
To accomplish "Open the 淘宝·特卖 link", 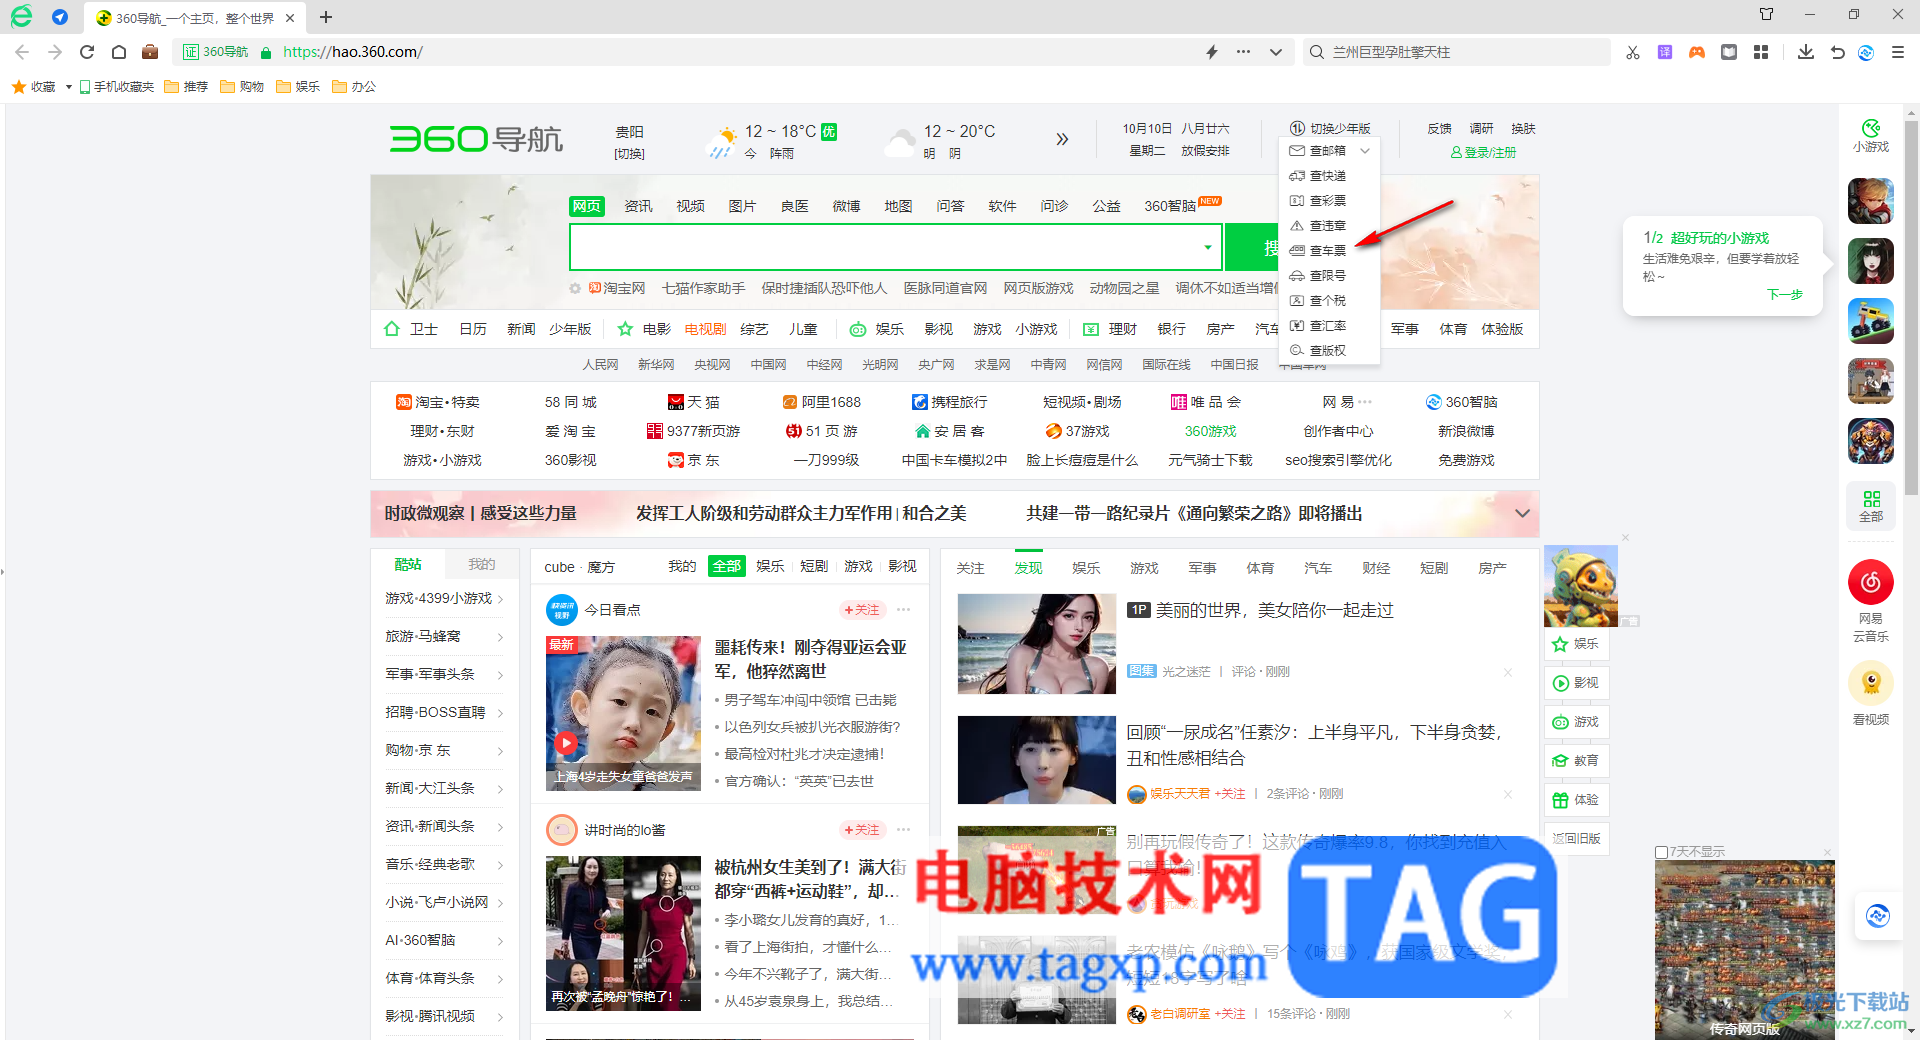I will [438, 402].
